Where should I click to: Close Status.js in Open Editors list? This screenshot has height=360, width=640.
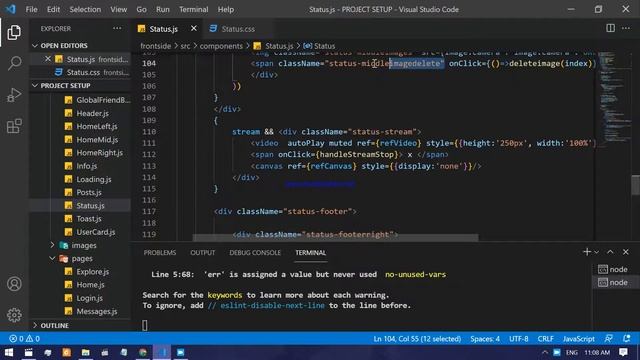coord(48,59)
